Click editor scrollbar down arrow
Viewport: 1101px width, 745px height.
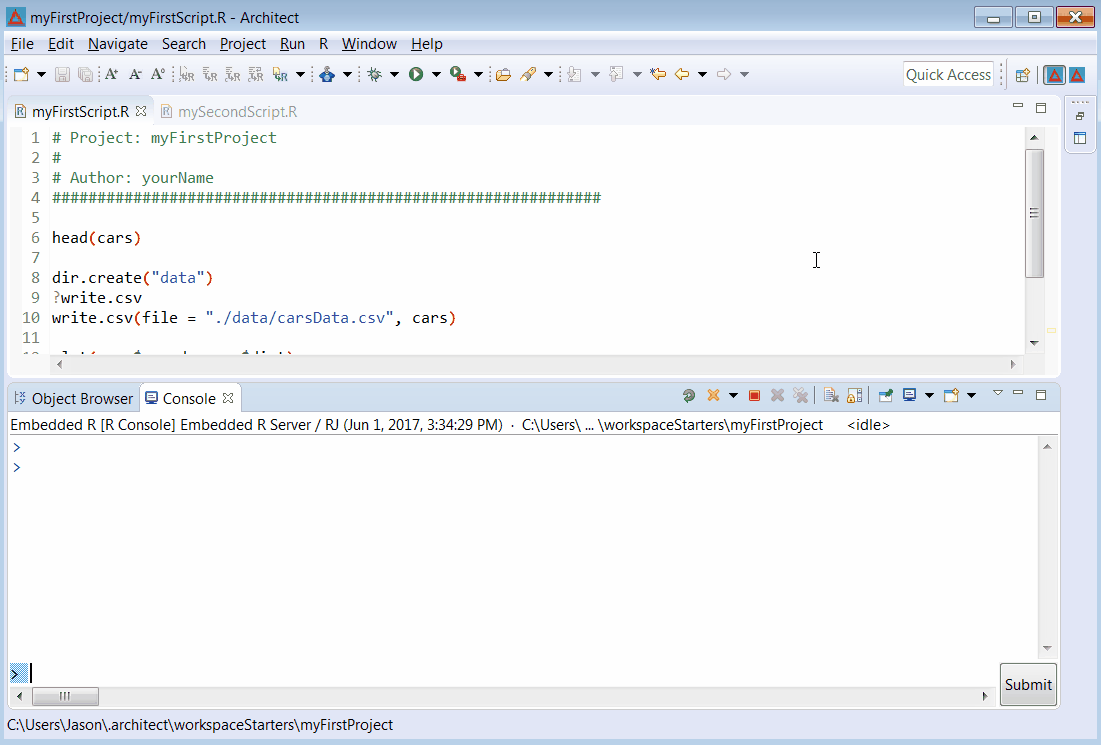click(x=1034, y=343)
